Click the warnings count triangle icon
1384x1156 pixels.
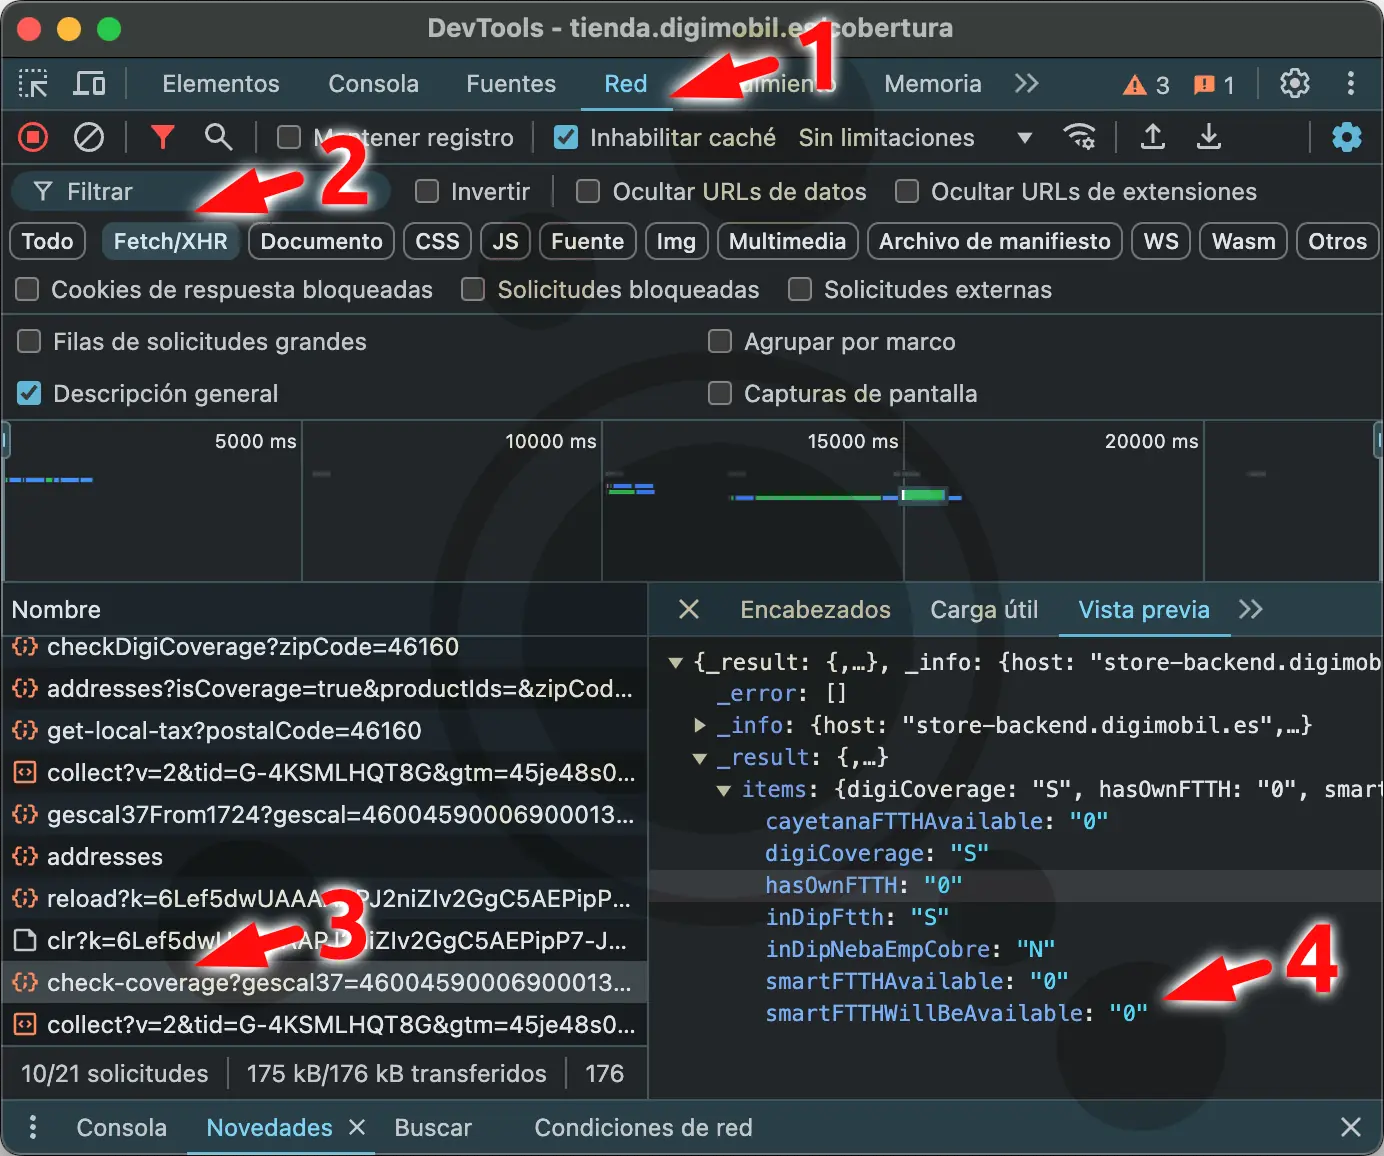1146,85
